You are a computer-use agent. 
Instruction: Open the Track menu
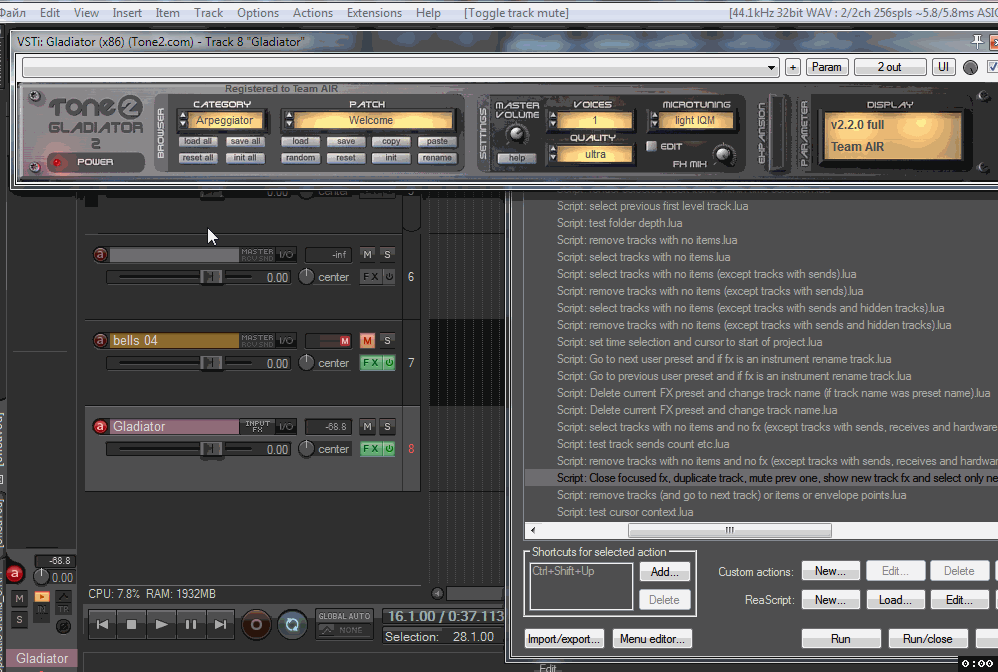208,13
